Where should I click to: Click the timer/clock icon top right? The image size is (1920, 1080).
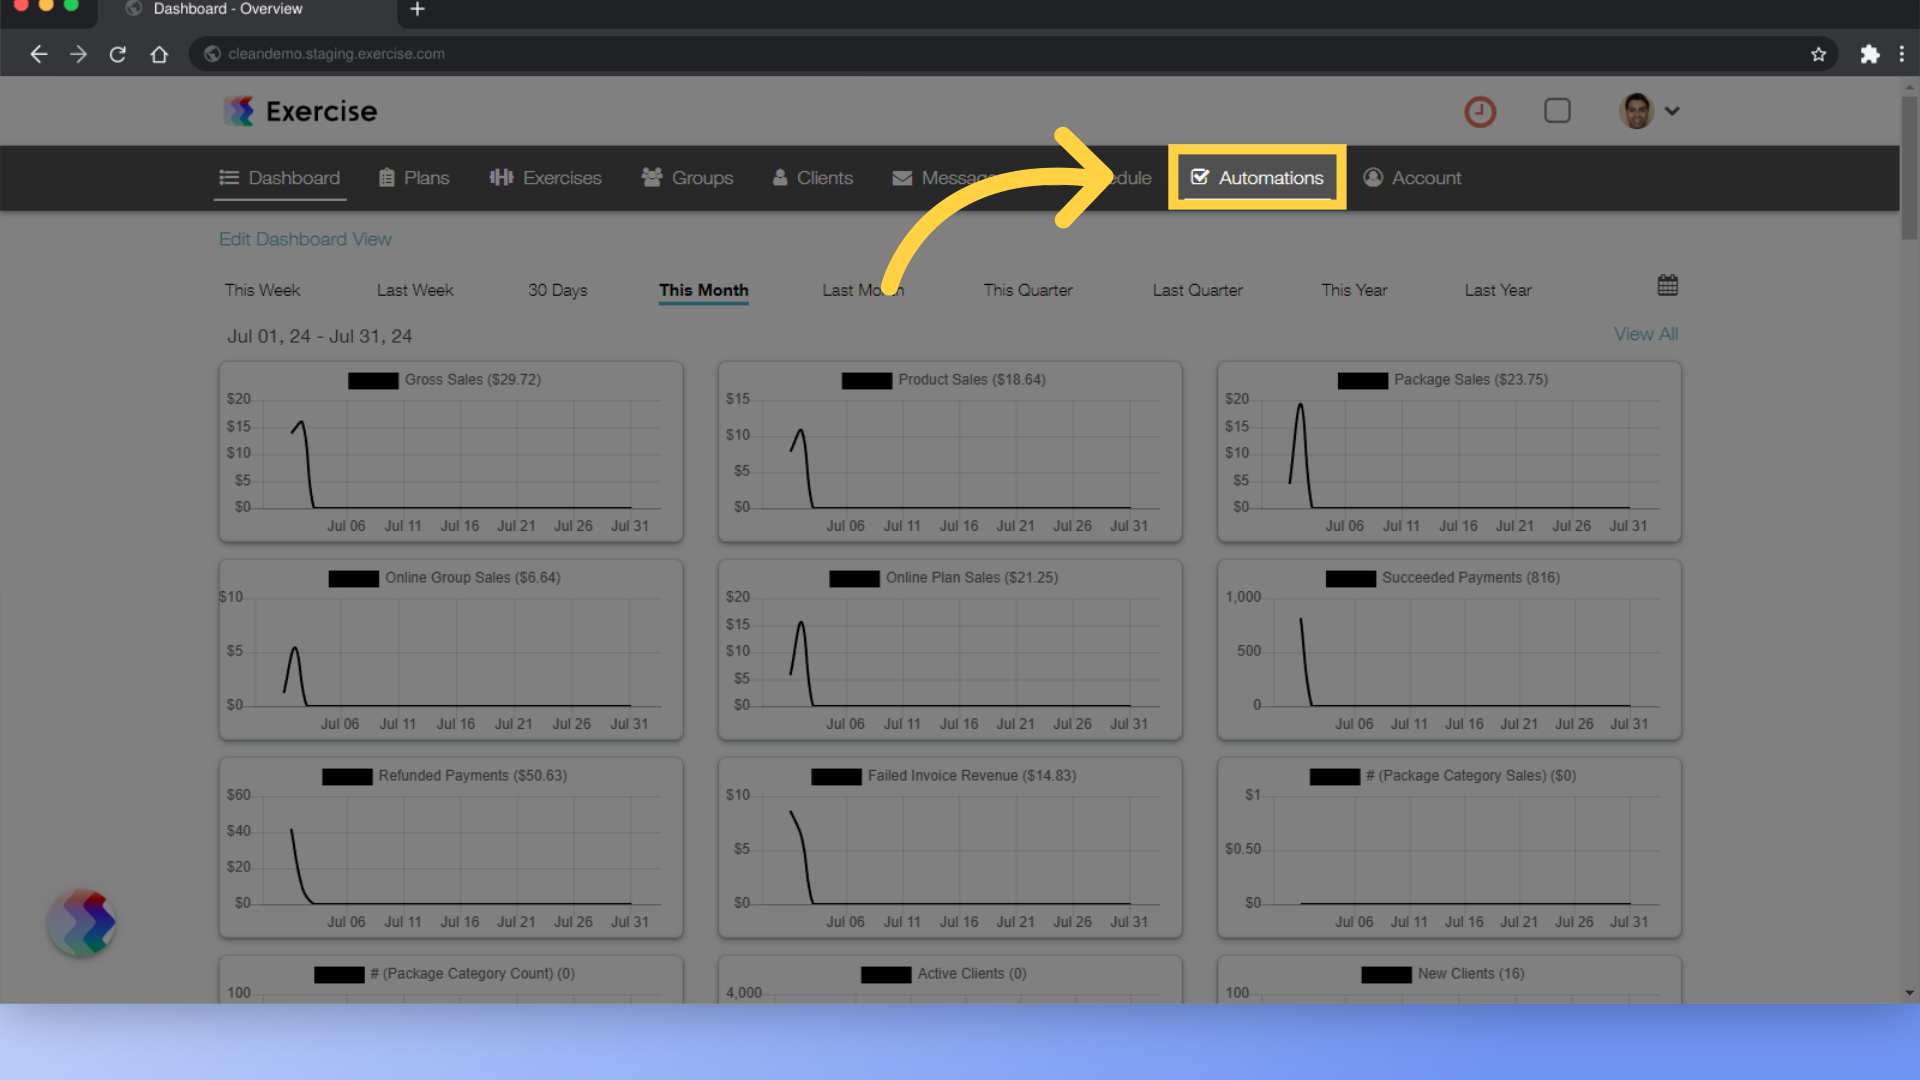point(1480,111)
